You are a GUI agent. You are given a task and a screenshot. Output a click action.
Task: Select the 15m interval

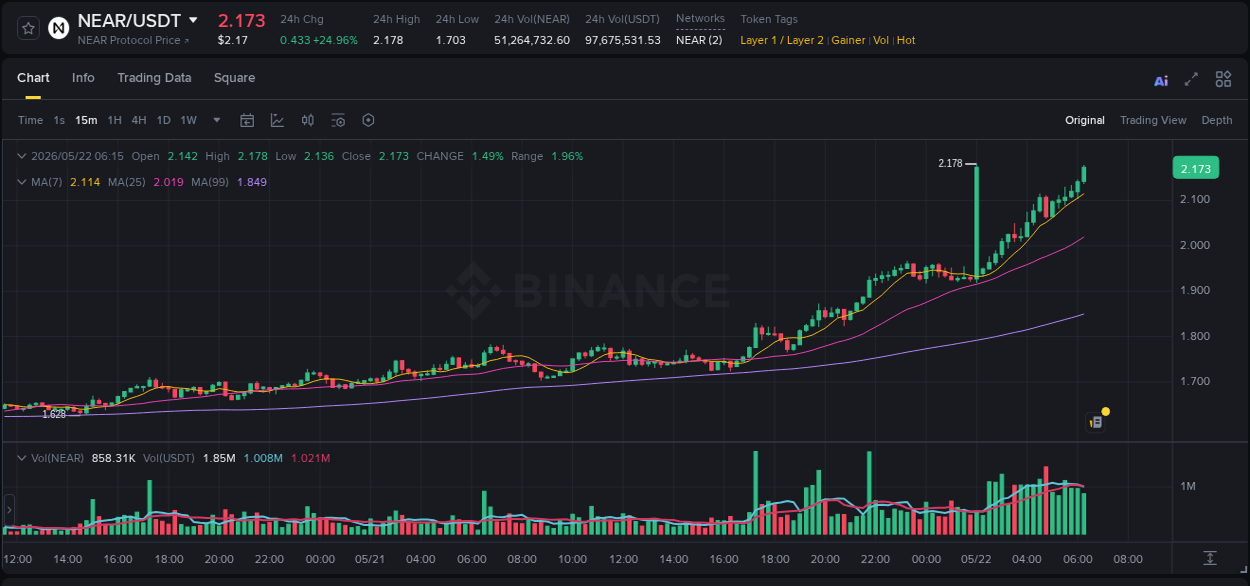pos(86,120)
